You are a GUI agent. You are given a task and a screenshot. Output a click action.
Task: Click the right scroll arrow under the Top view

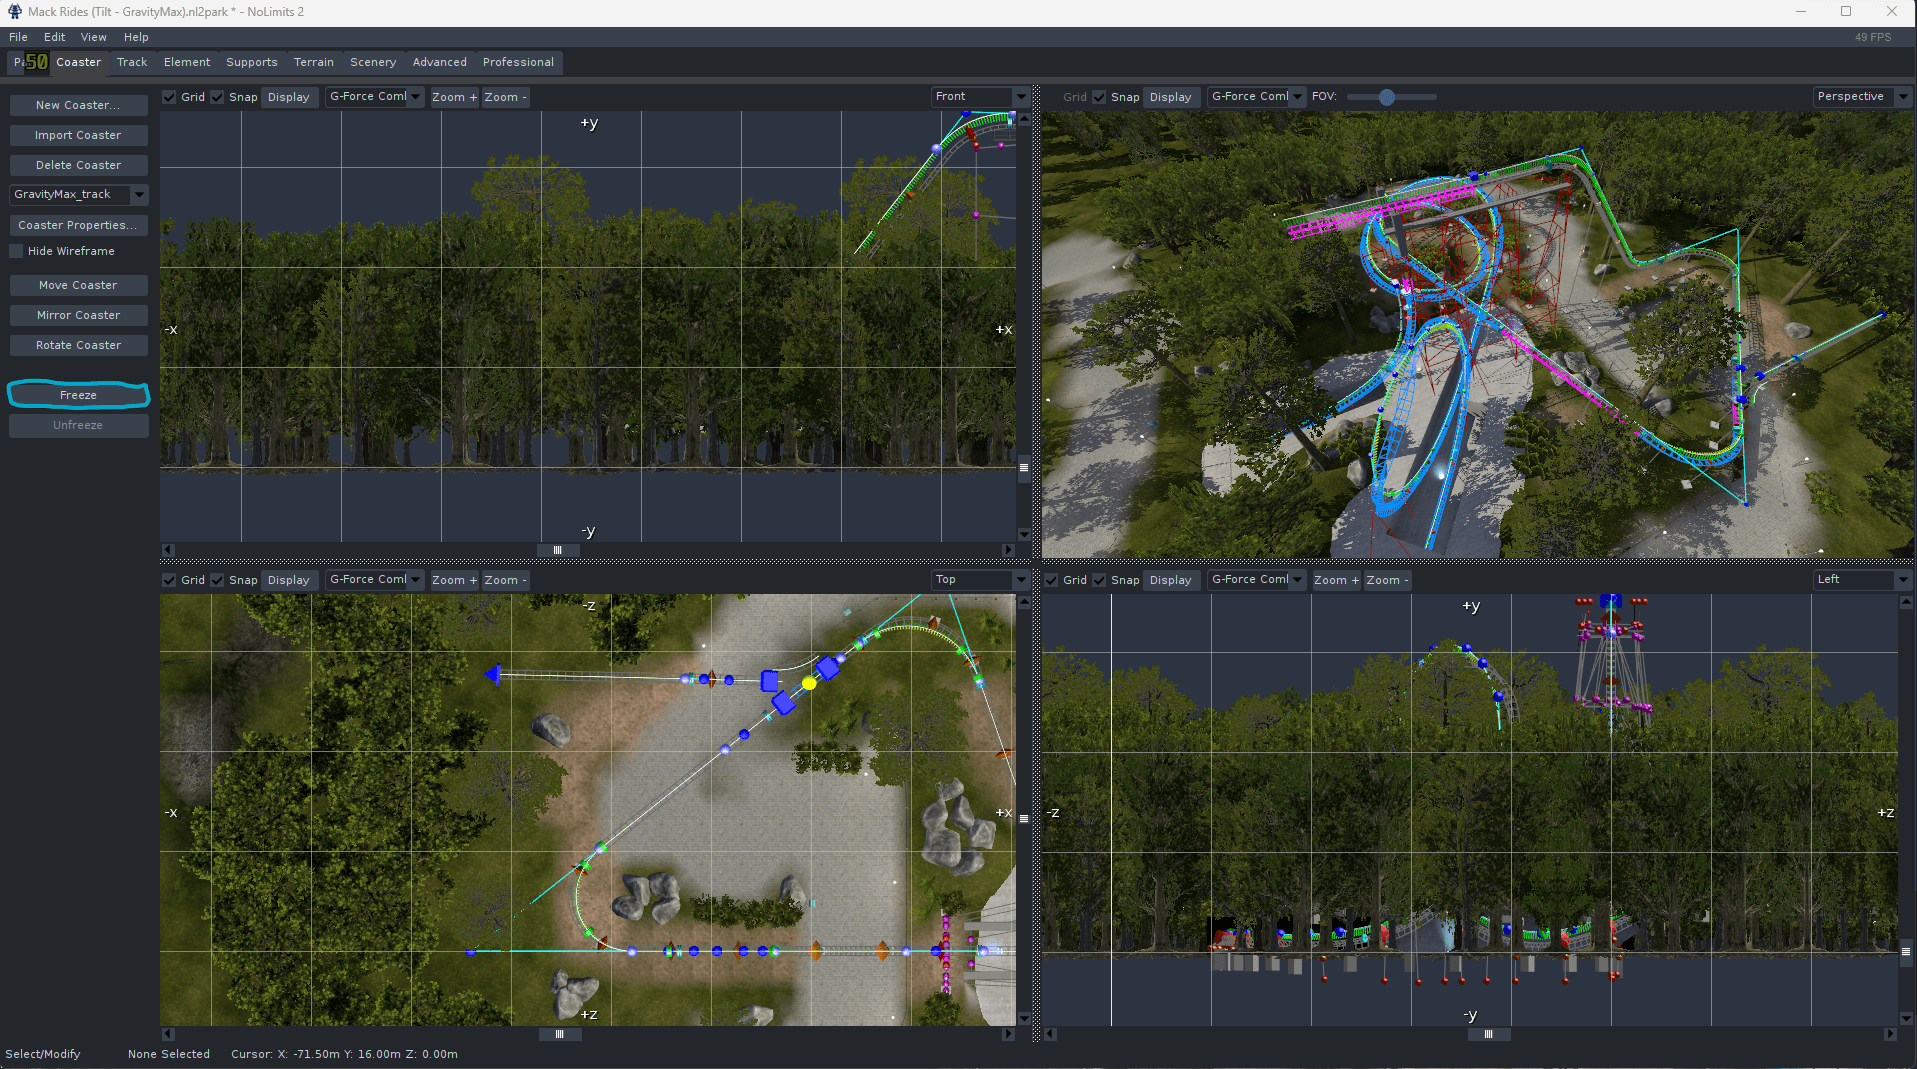point(1008,1034)
